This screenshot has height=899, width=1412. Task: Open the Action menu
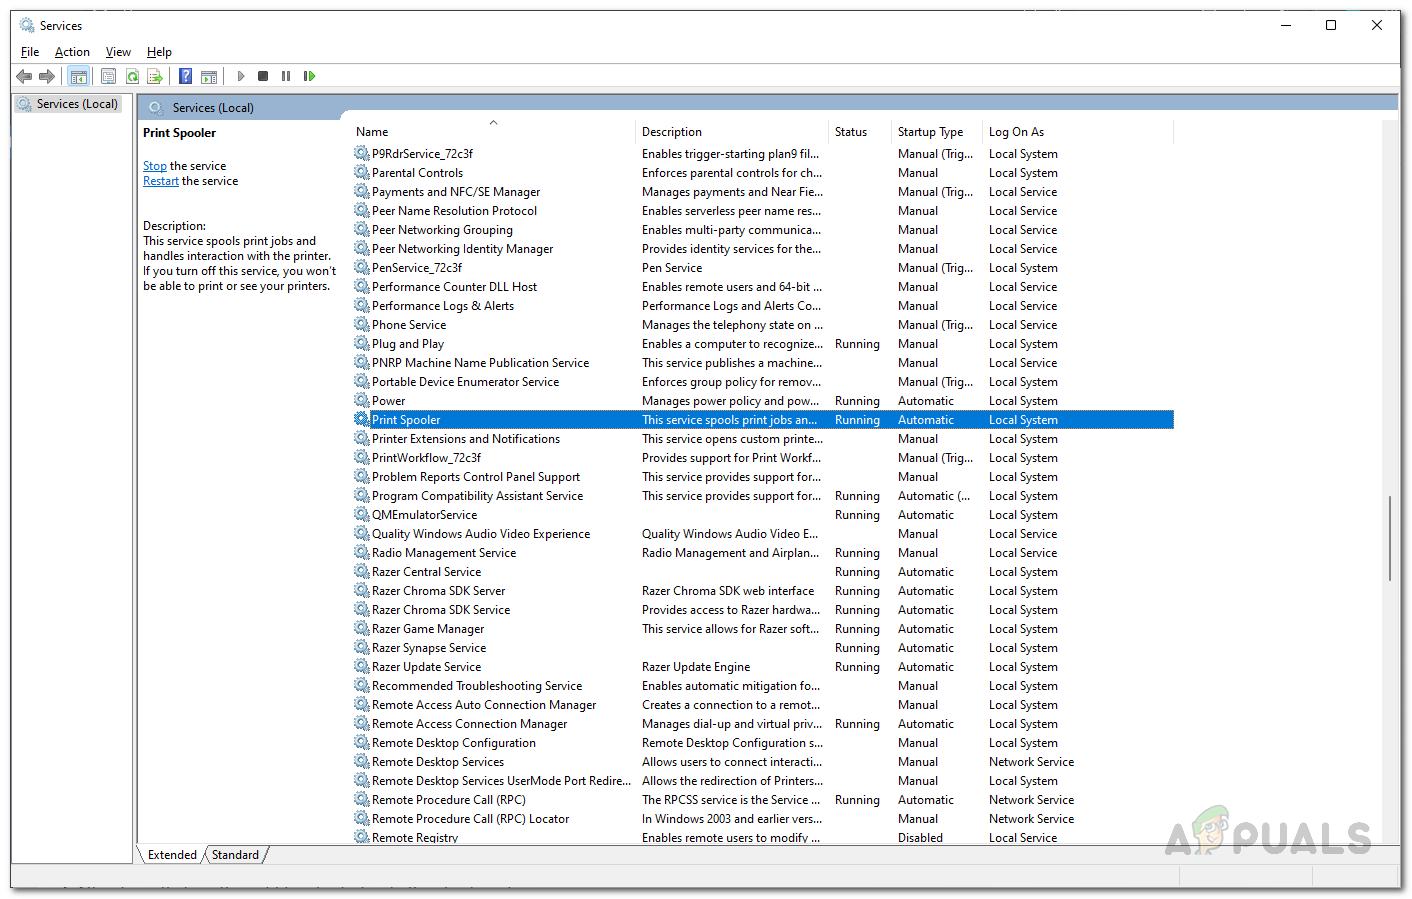72,52
